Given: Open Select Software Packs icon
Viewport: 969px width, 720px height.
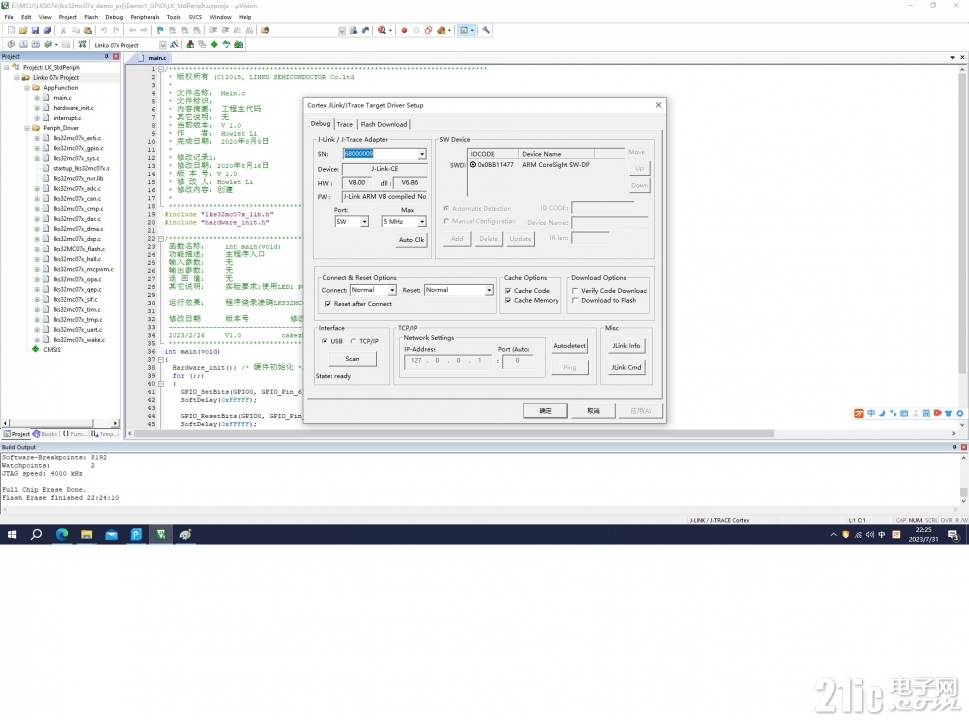Looking at the screenshot, I should pyautogui.click(x=226, y=44).
